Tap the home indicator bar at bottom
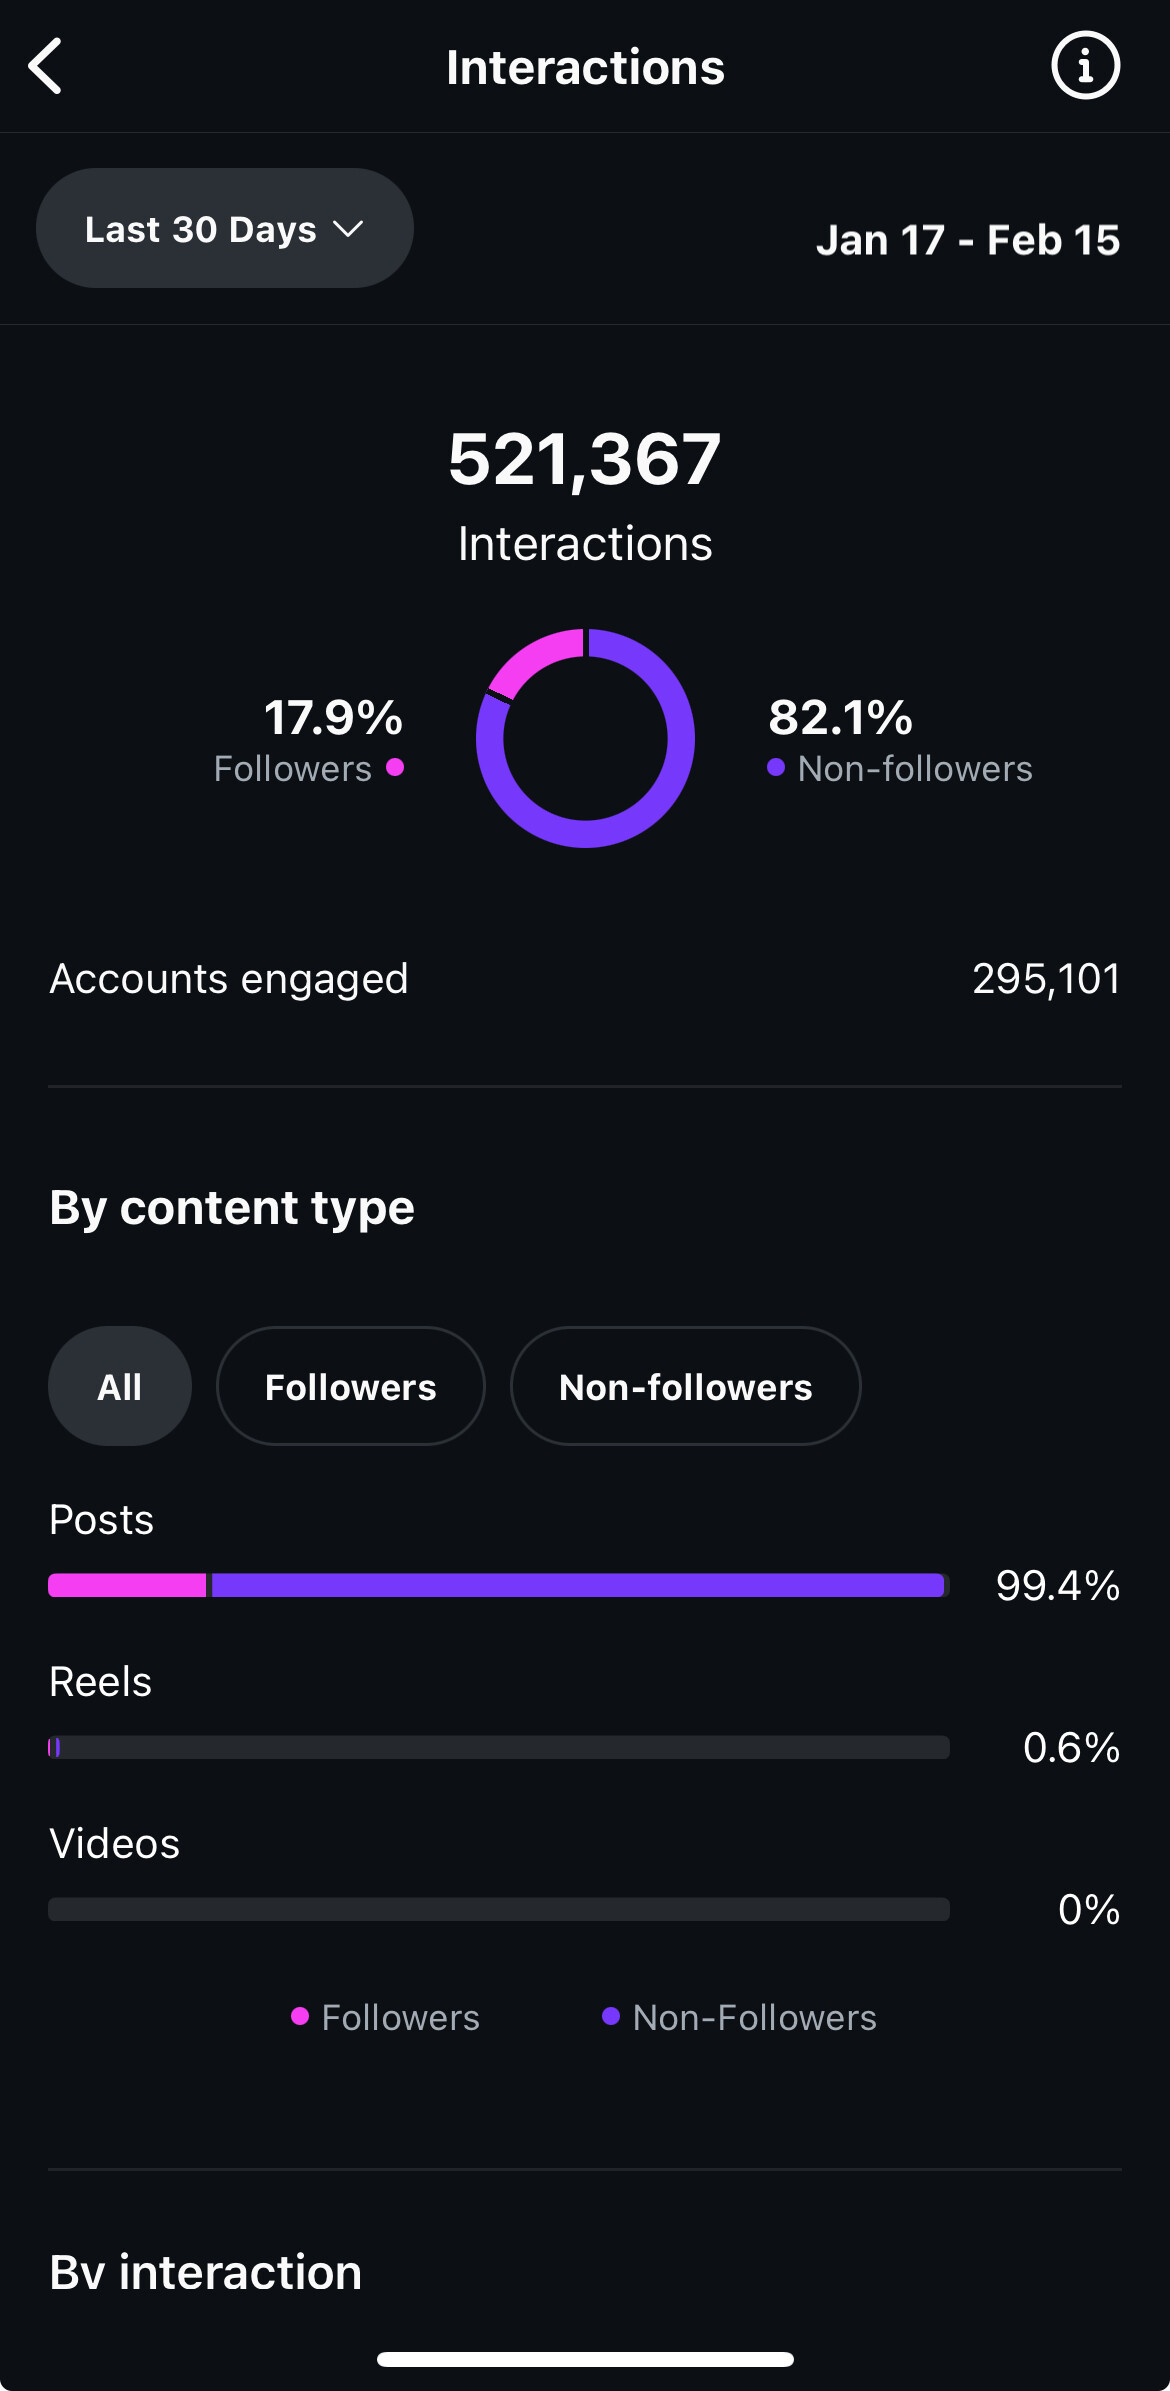This screenshot has height=2391, width=1170. click(585, 2359)
